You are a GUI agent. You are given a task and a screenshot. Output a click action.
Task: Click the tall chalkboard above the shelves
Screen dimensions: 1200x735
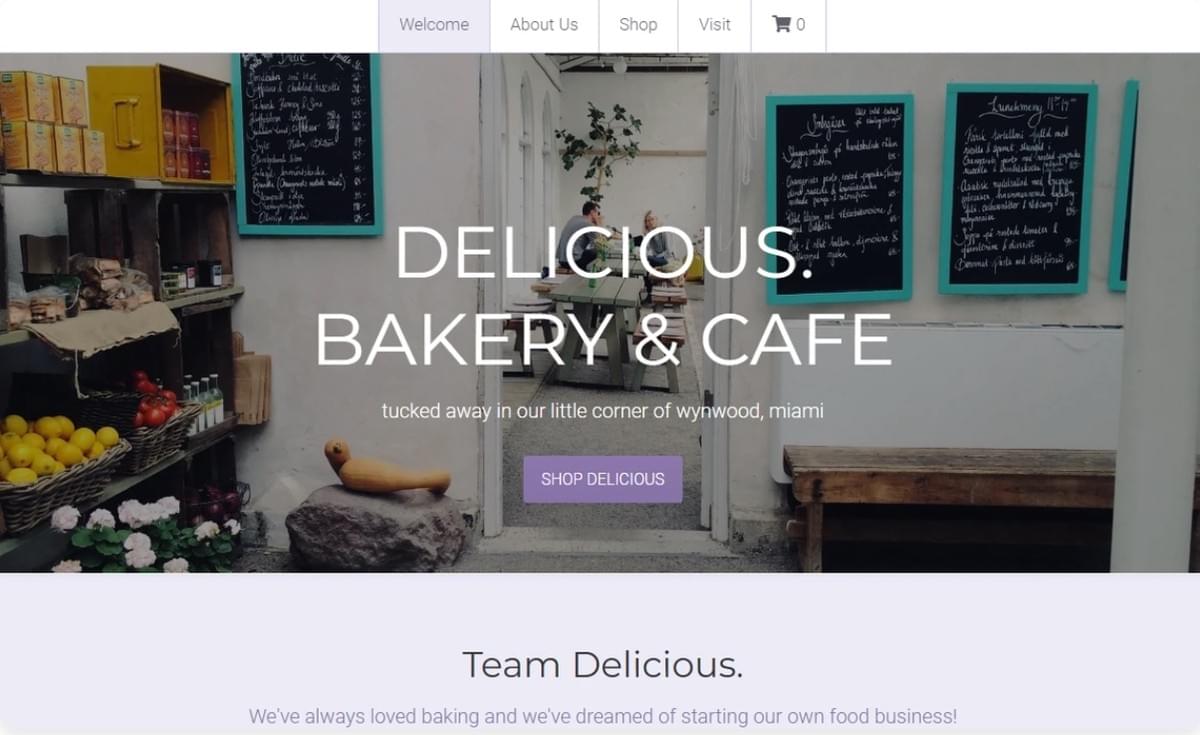(x=307, y=143)
